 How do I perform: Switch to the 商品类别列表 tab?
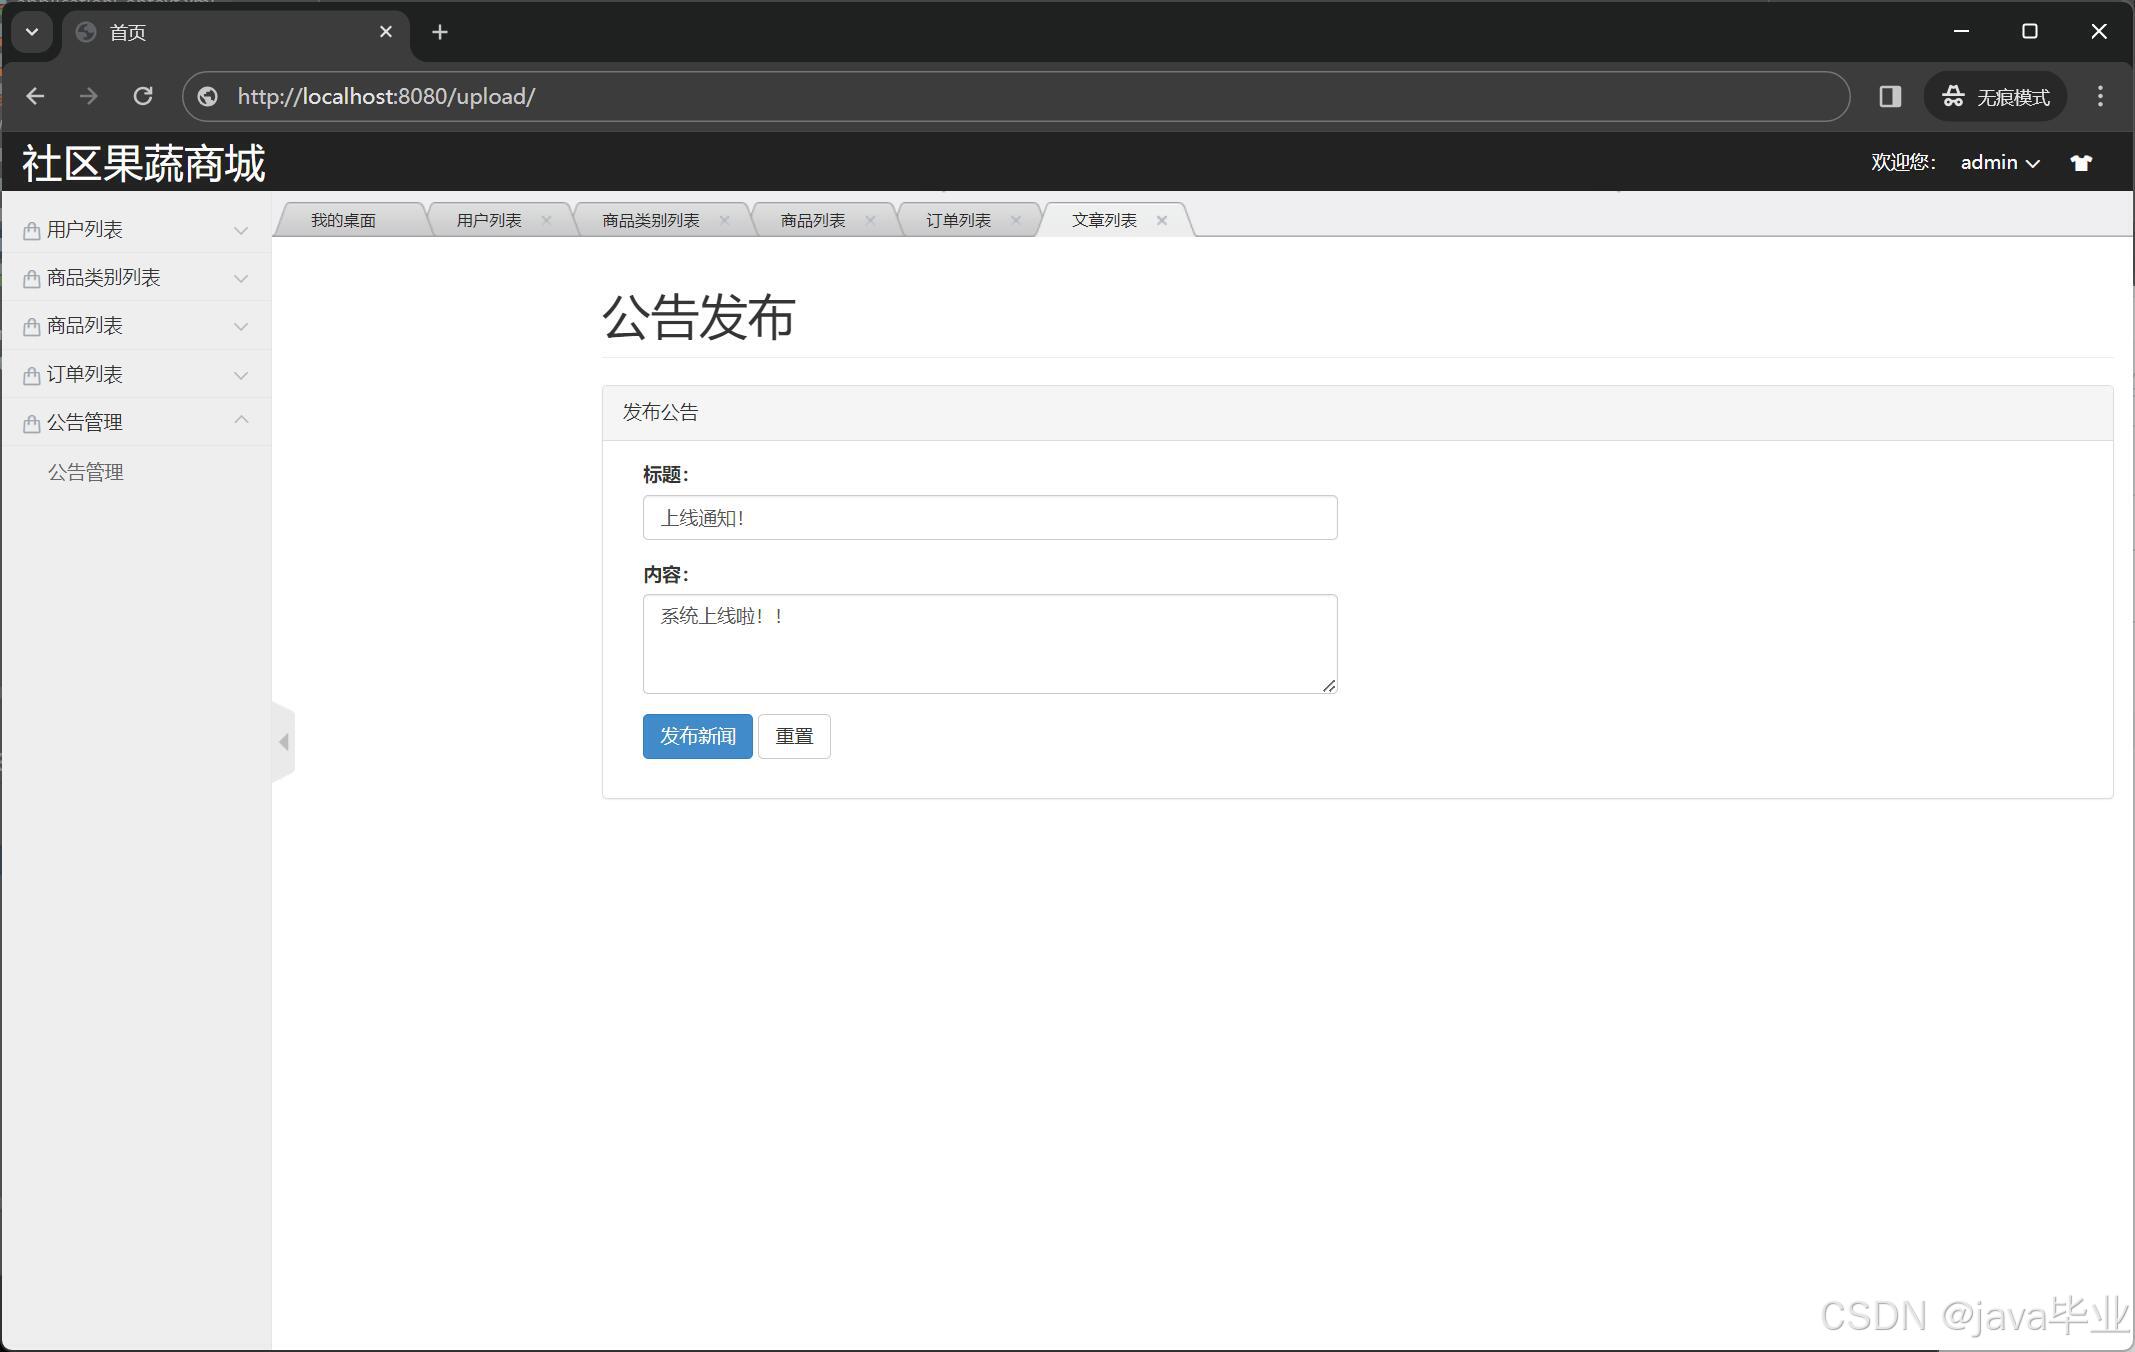point(651,220)
